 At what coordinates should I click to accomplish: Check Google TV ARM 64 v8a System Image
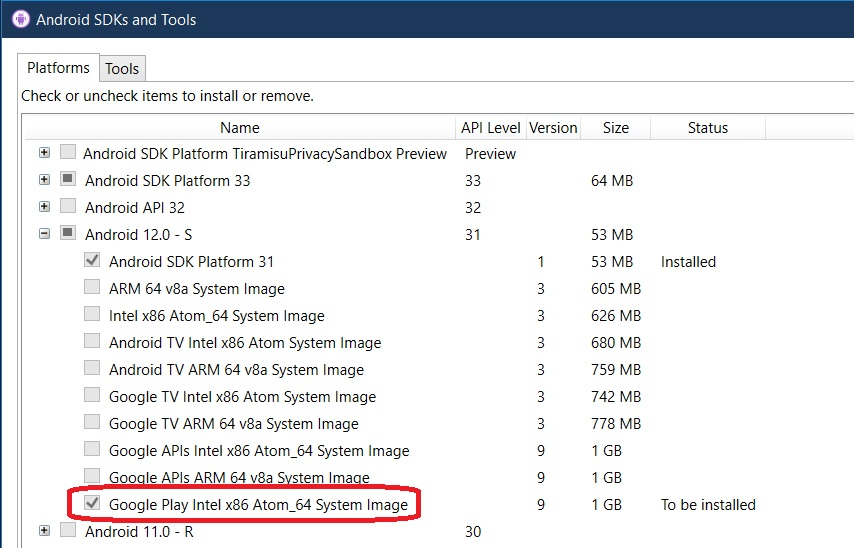pos(92,422)
